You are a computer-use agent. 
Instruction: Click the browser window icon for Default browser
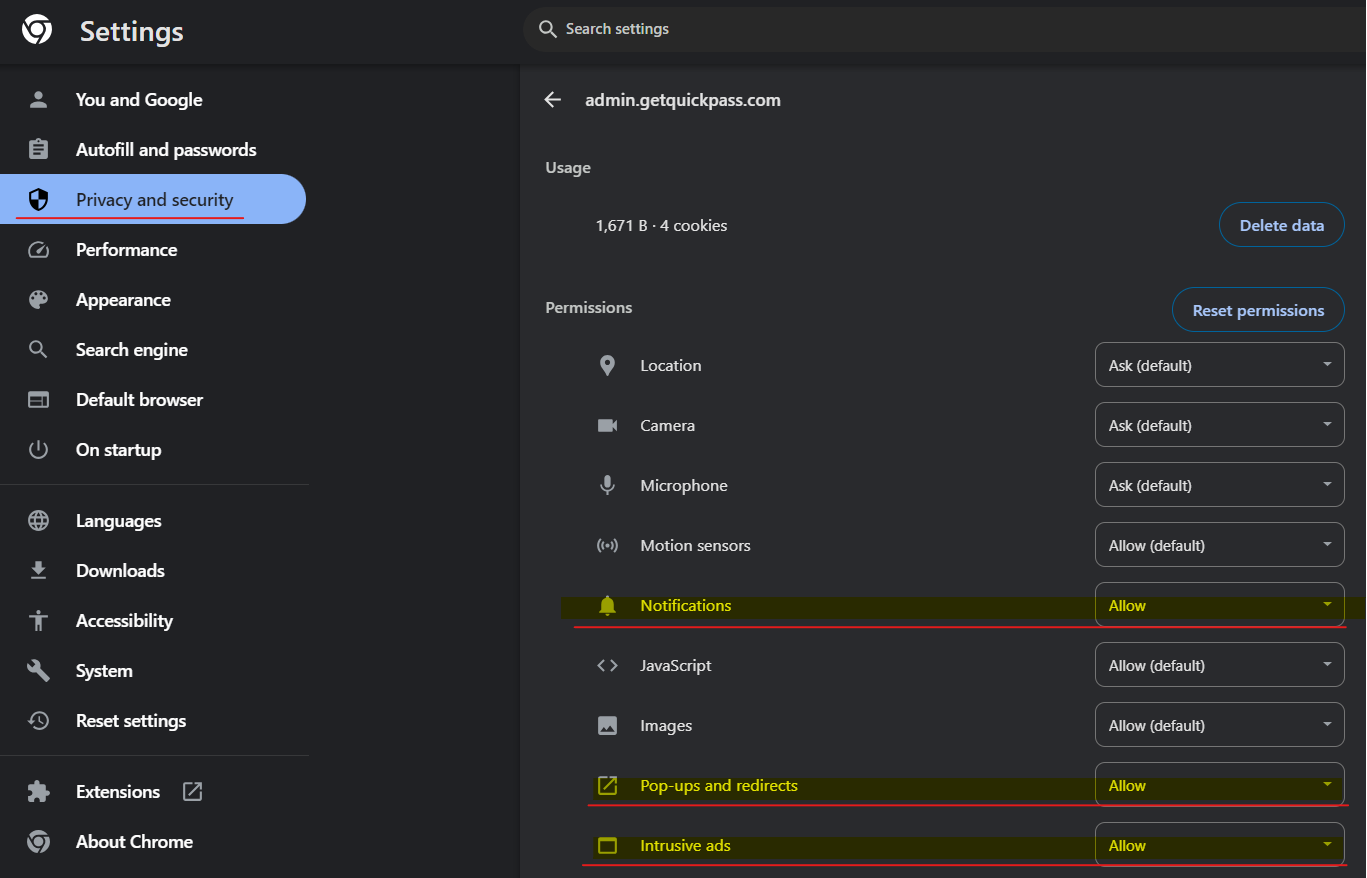(x=38, y=399)
